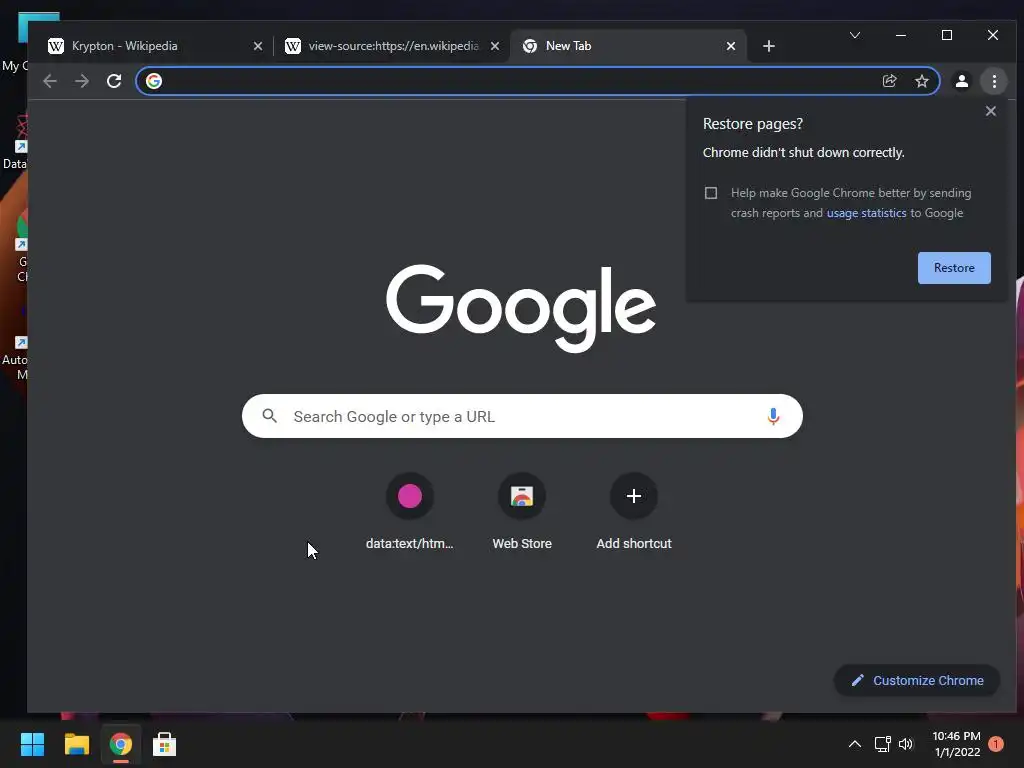Close the Krypton - Wikipedia tab
The height and width of the screenshot is (768, 1024).
257,46
